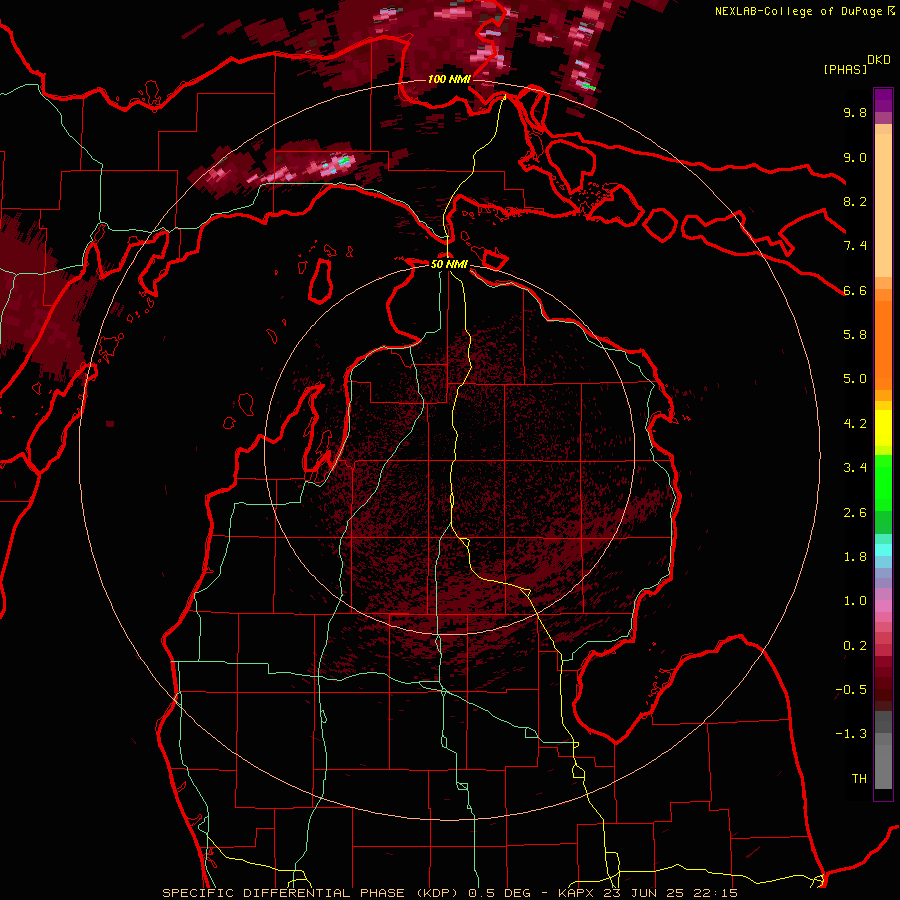Viewport: 900px width, 900px height.
Task: Click the NEXLAB-College of DuPage credit text
Action: point(798,11)
